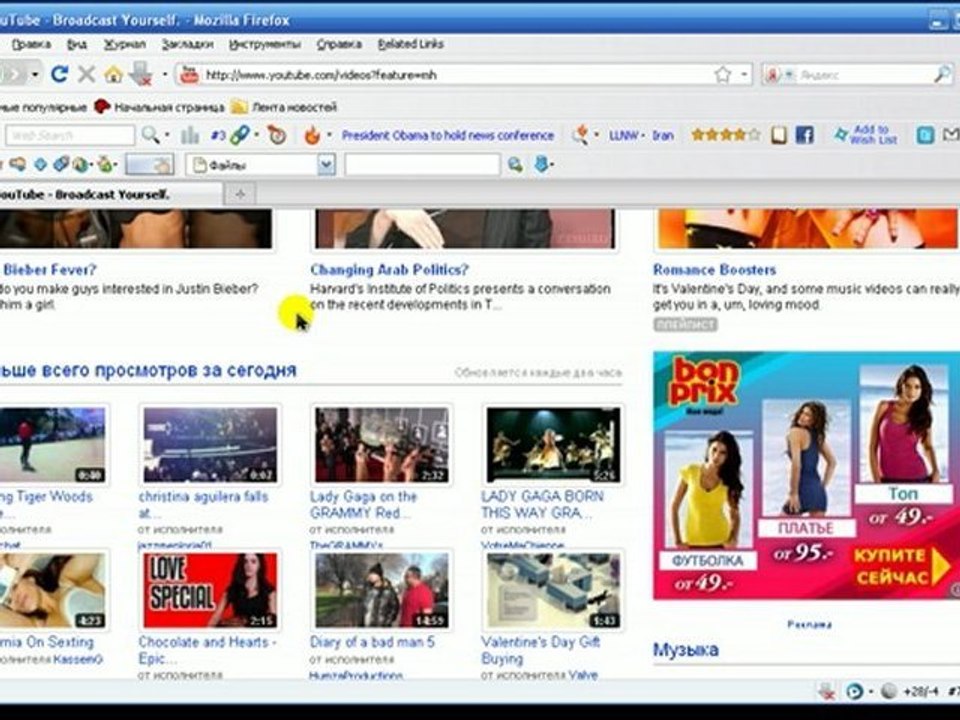Open dropdown next to Web Search magnifier
960x720 pixels.
(167, 135)
